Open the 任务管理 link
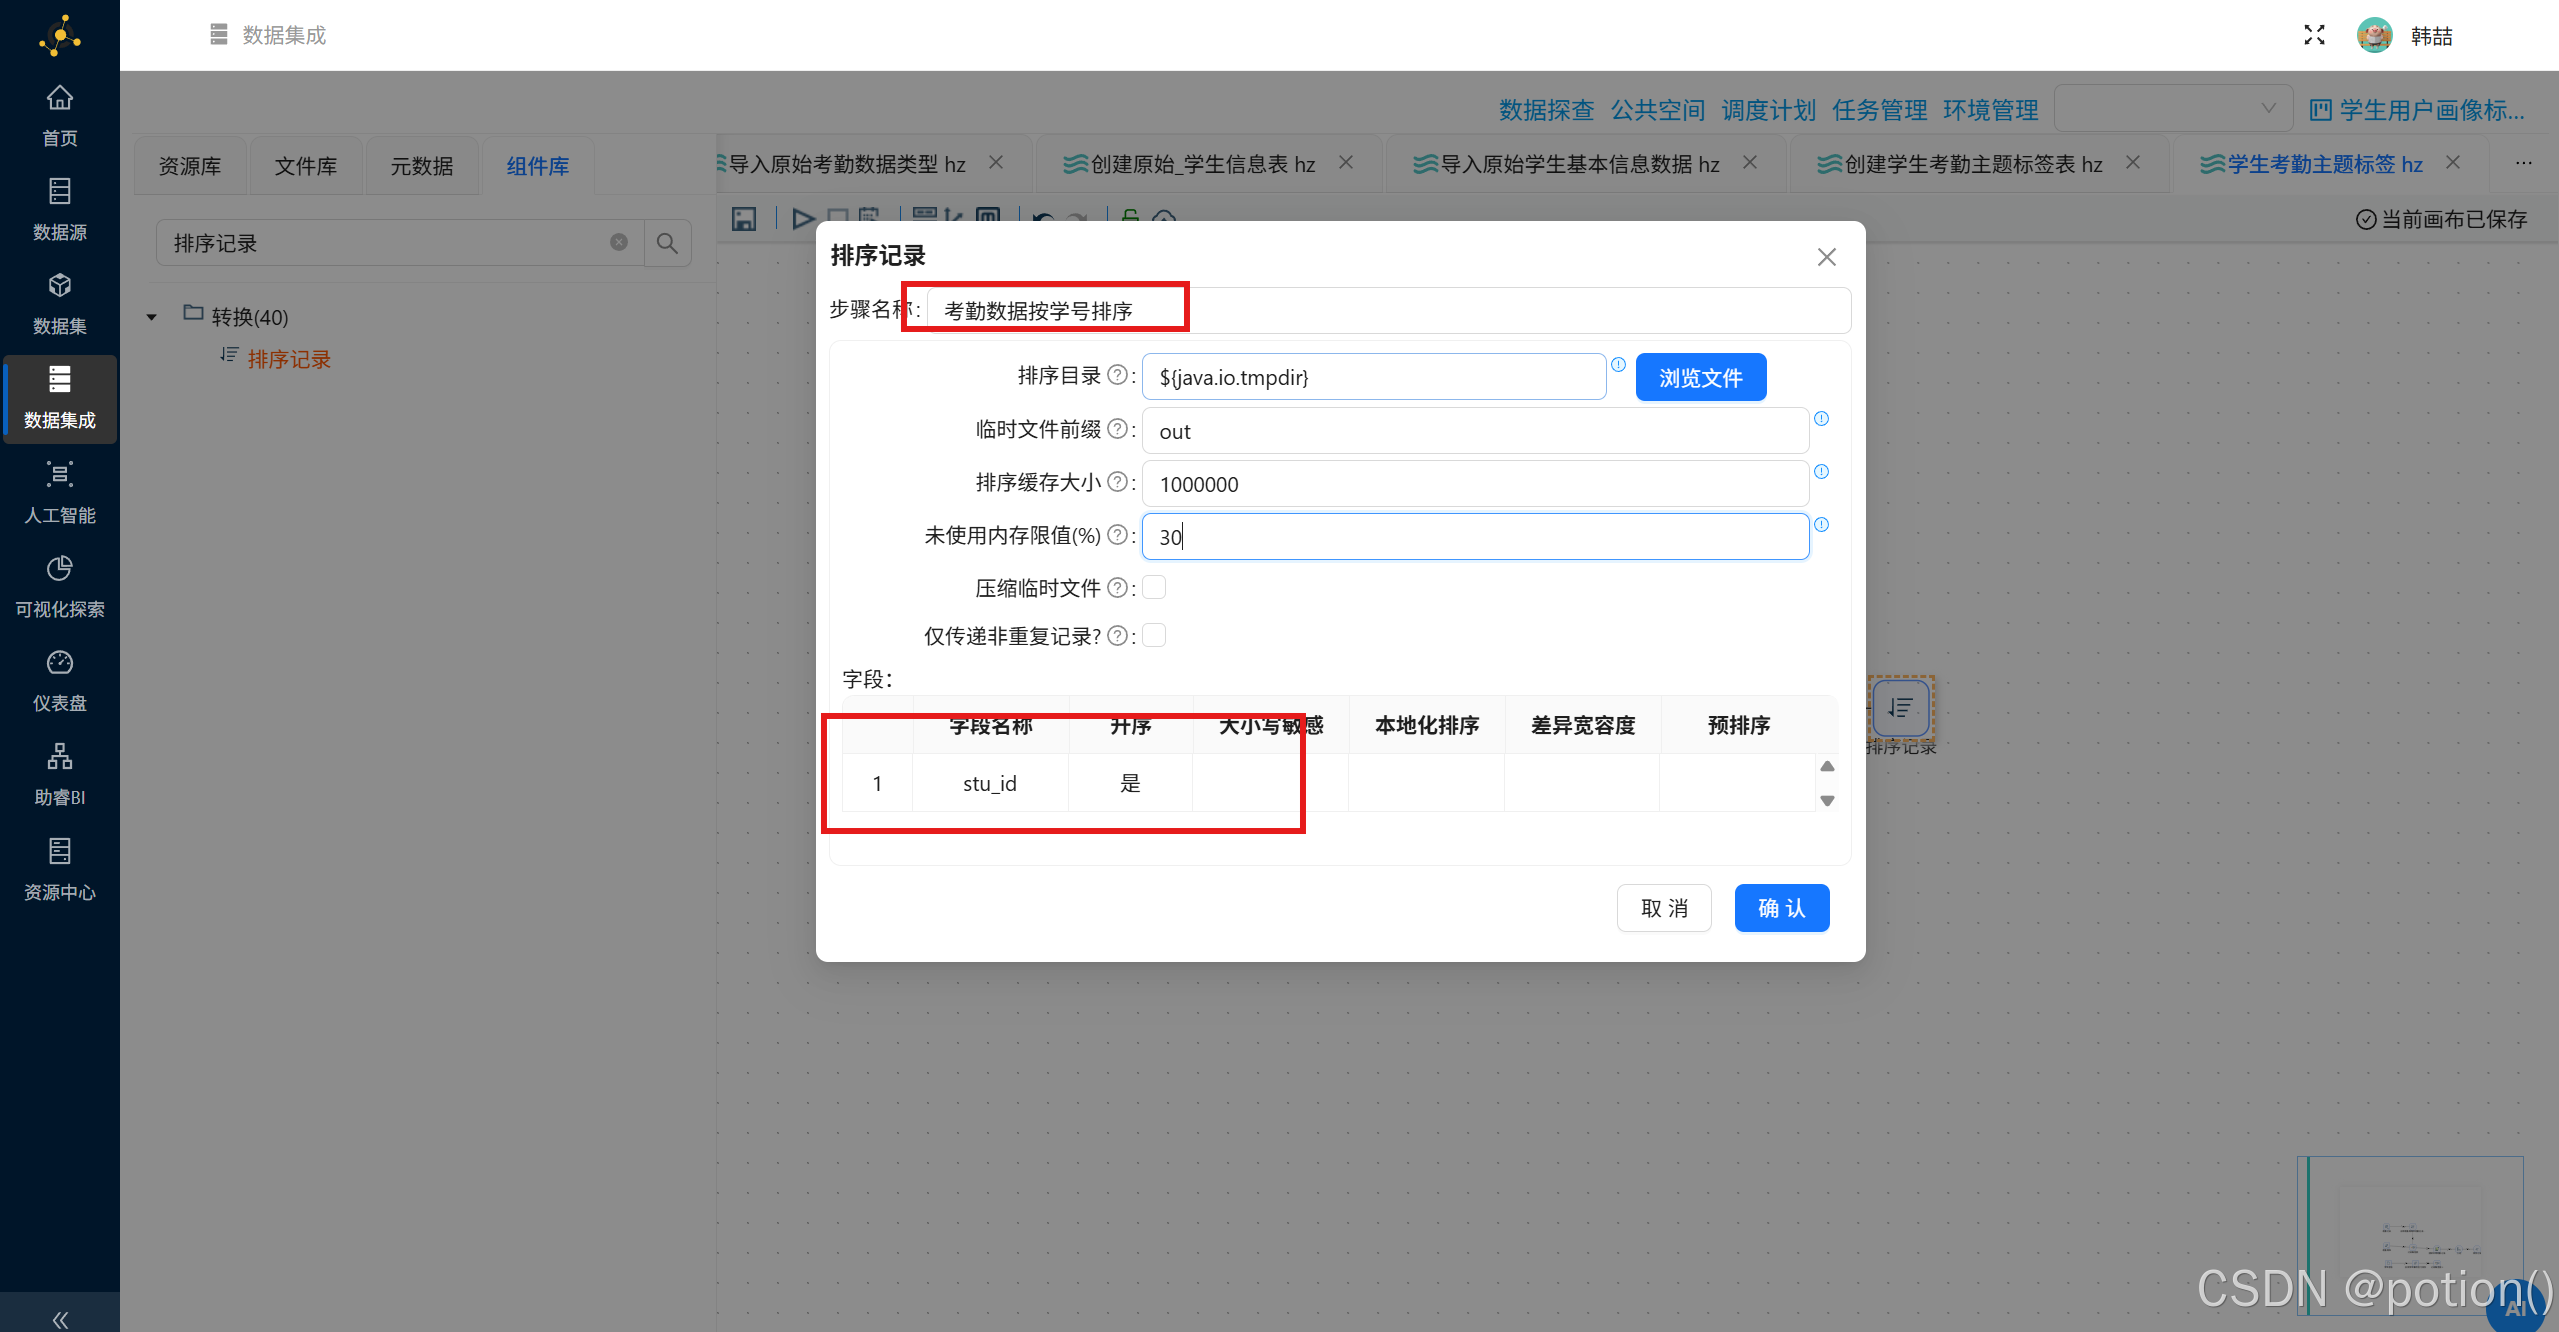The image size is (2559, 1332). click(1879, 110)
